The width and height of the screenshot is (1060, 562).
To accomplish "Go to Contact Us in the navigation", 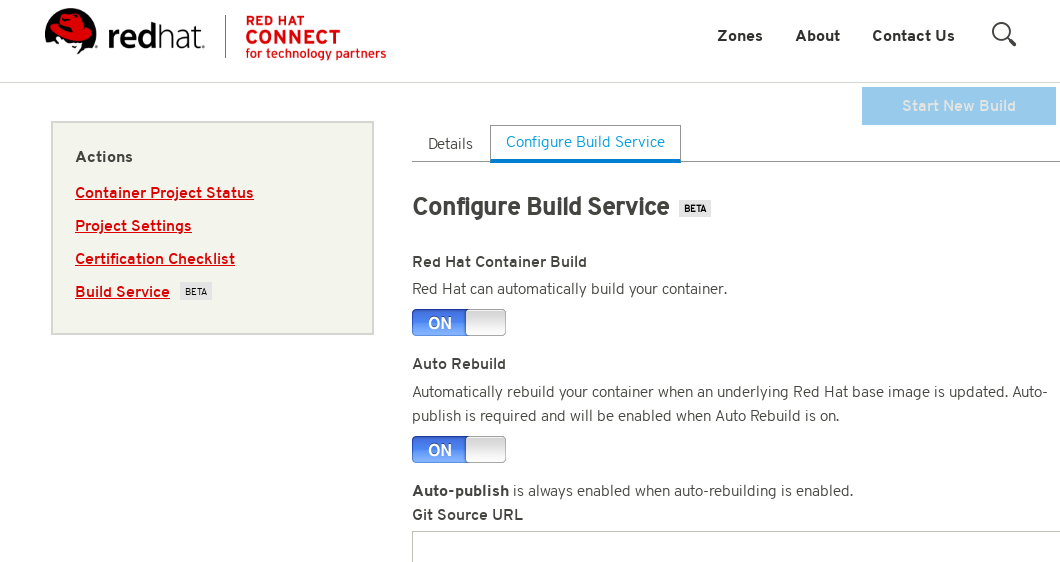I will coord(913,36).
